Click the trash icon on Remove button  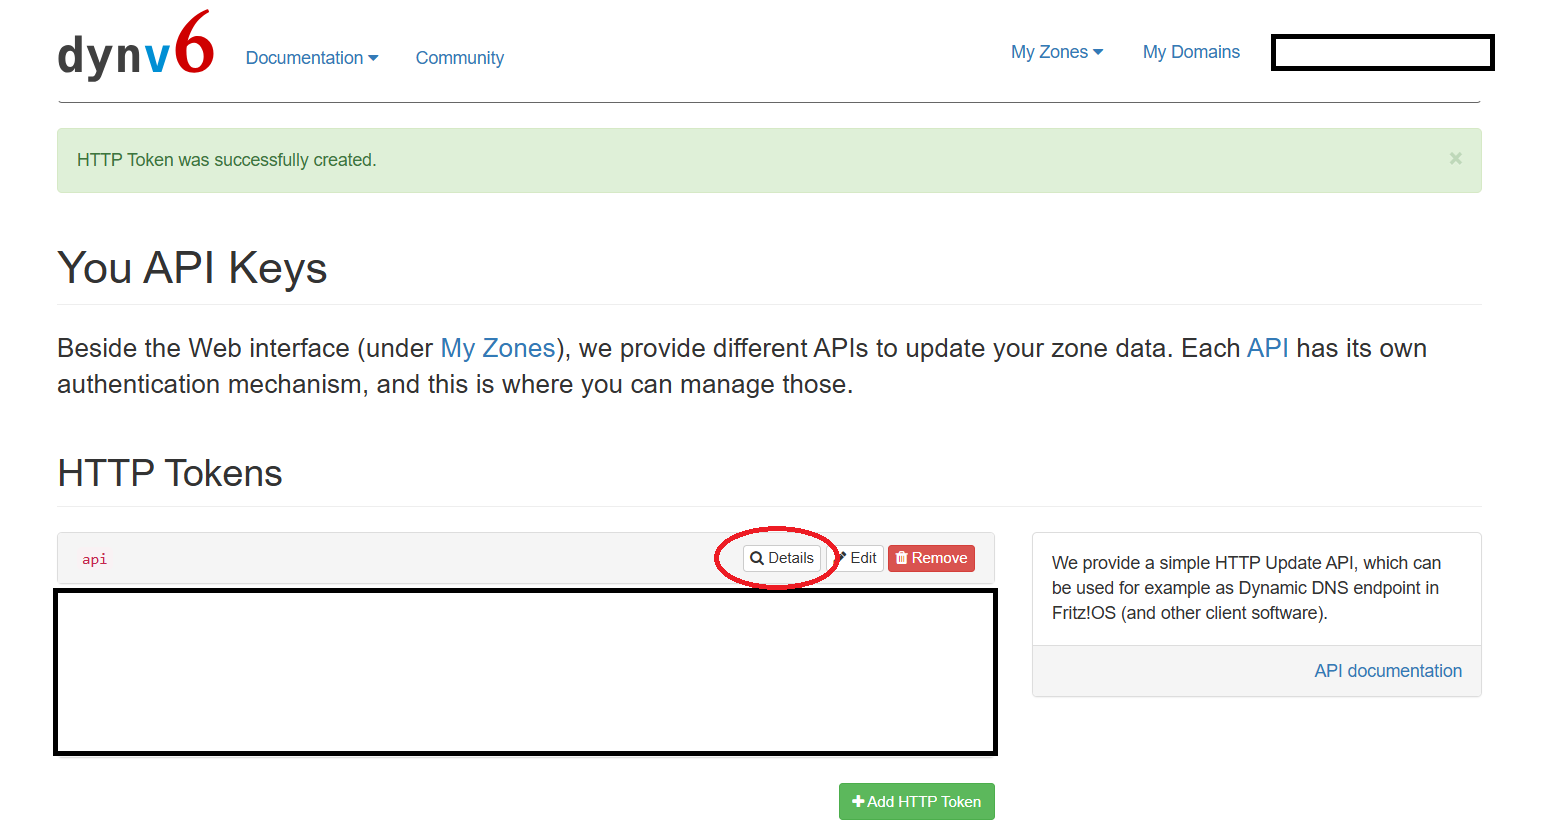tap(901, 558)
